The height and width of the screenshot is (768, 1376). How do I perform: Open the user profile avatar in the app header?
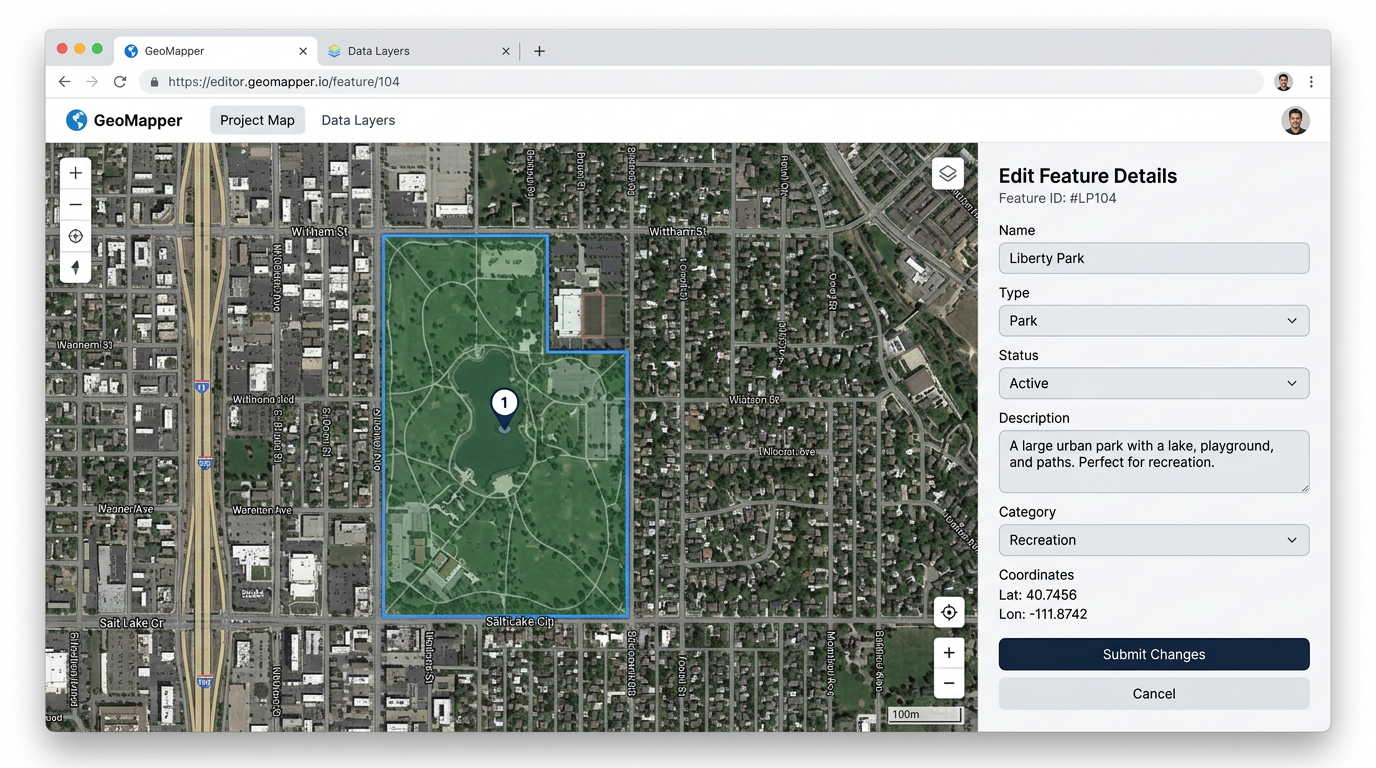click(x=1295, y=120)
